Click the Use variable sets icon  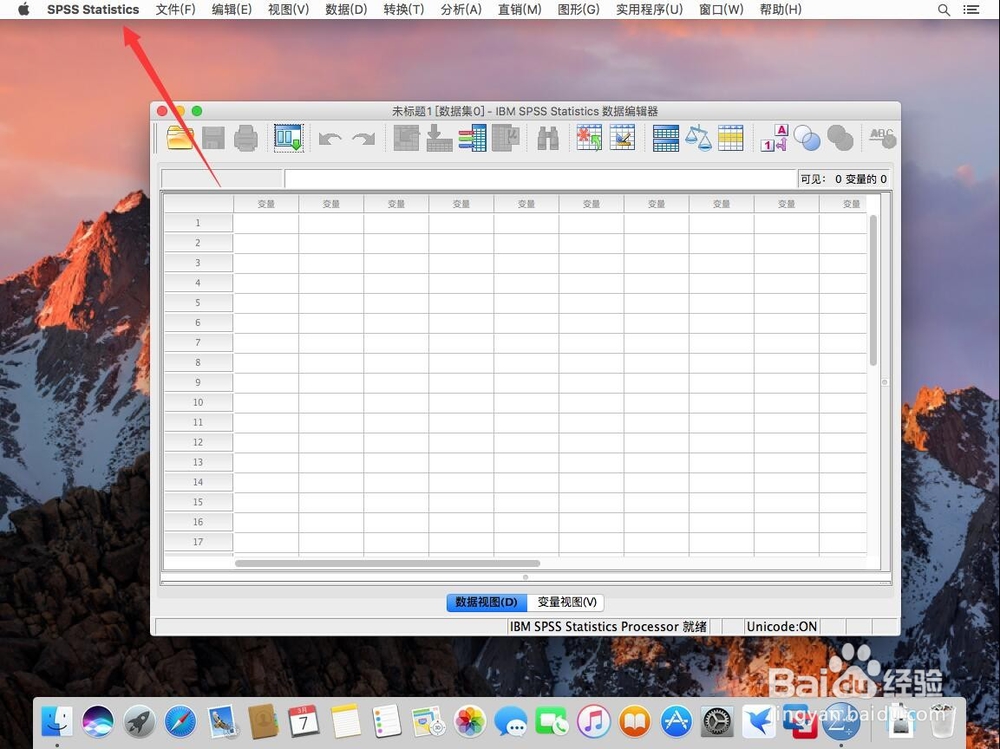[x=807, y=138]
